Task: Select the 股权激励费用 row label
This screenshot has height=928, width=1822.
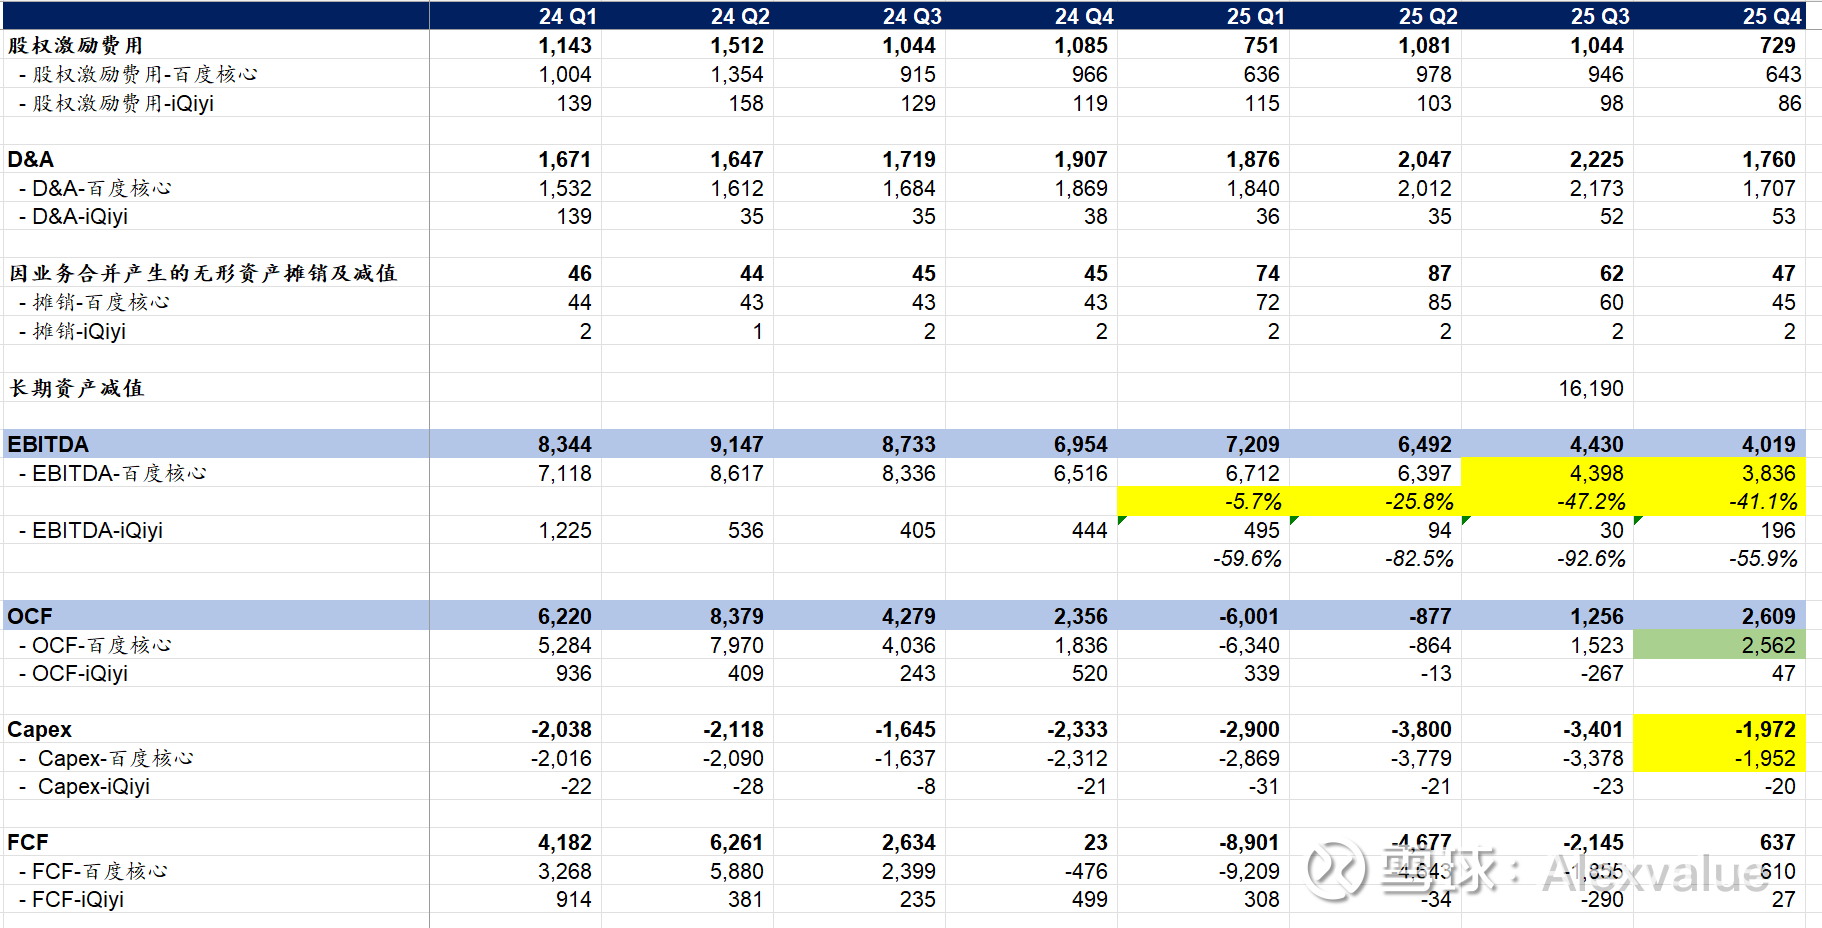Action: [x=76, y=45]
